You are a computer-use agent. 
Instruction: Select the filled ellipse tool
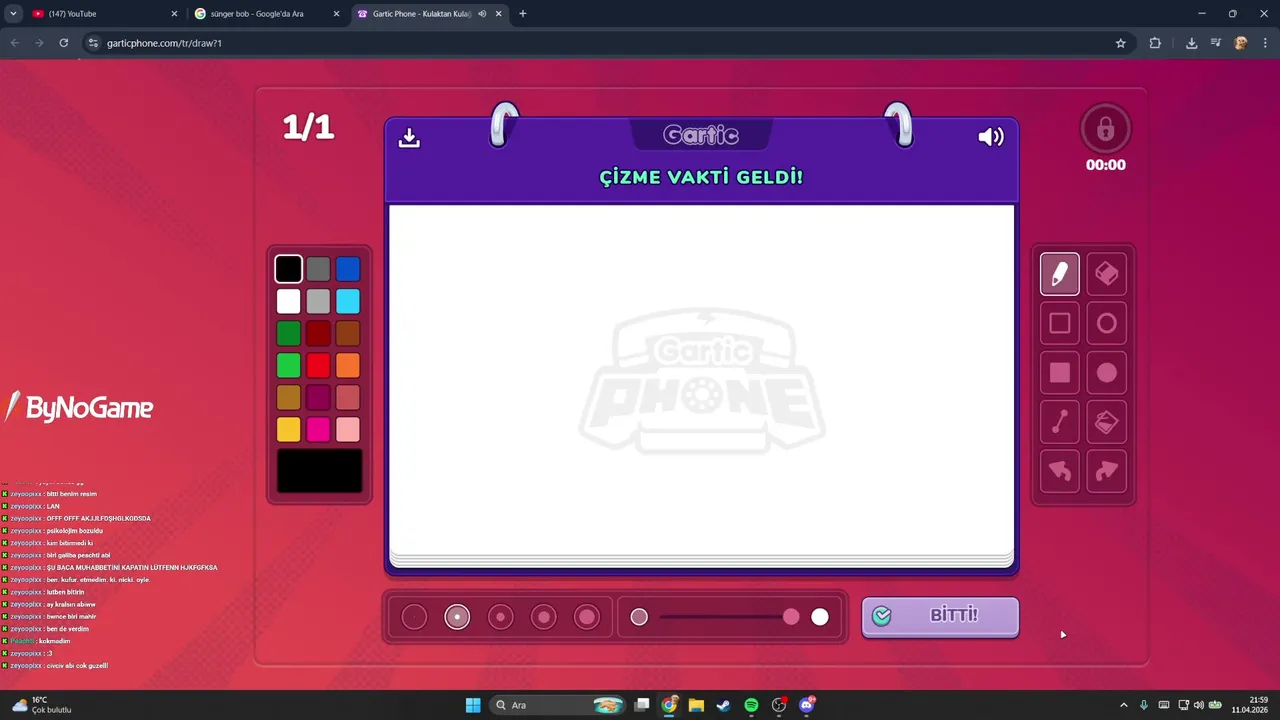coord(1107,373)
